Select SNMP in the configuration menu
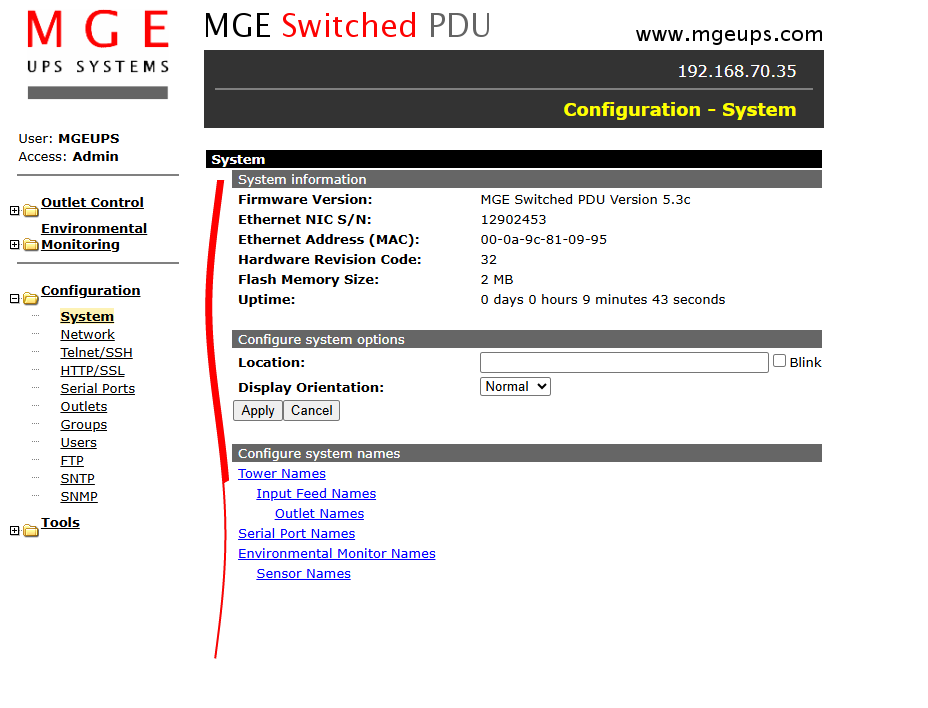Viewport: 928px width, 708px height. pyautogui.click(x=79, y=497)
